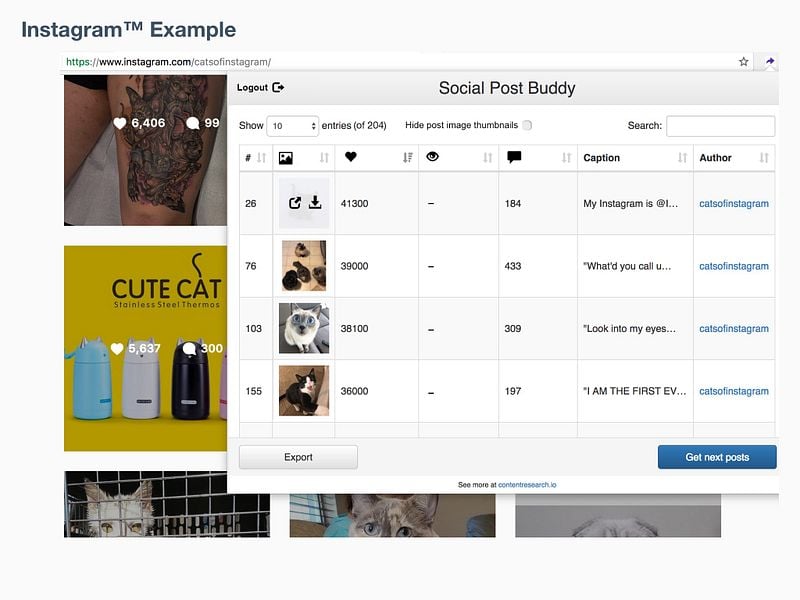
Task: Open catsofinstagram author link in row 103
Action: (x=734, y=329)
